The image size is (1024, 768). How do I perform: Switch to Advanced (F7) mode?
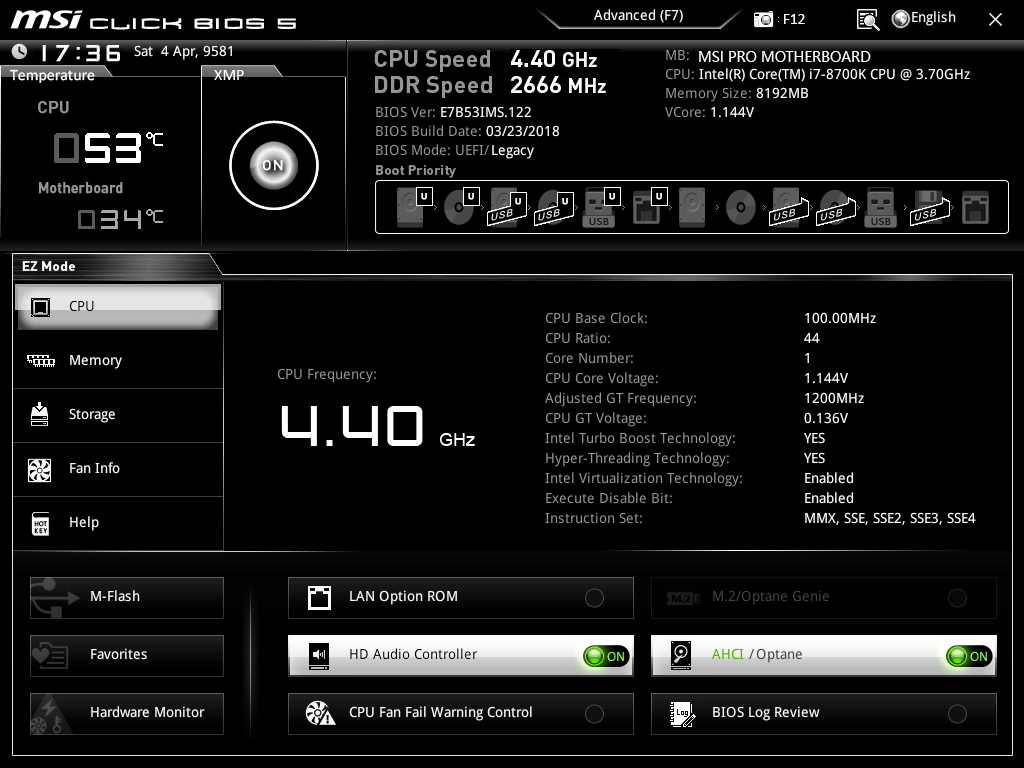(638, 16)
